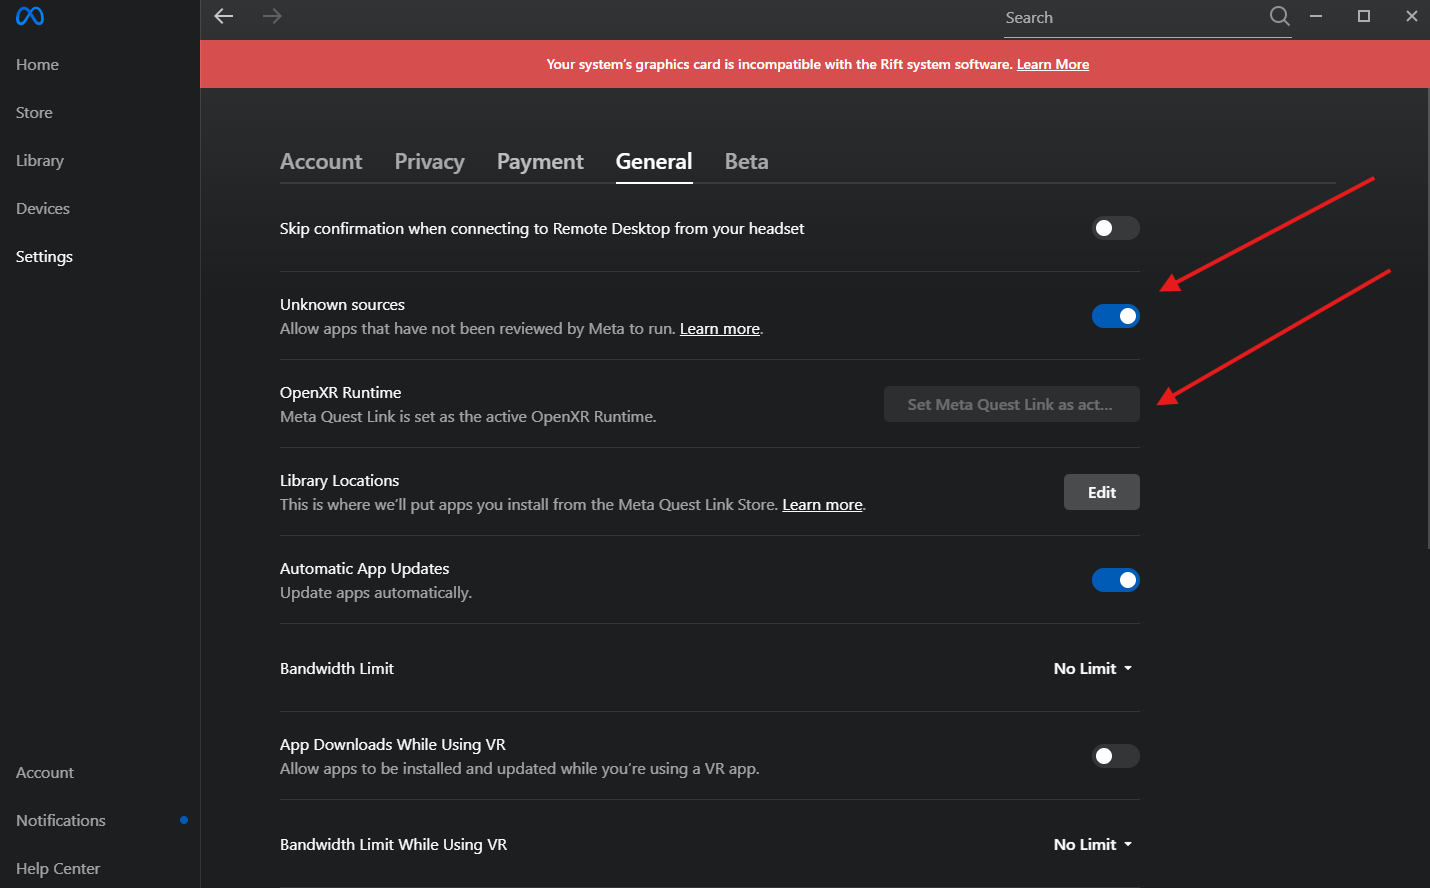Open Notifications in the sidebar

tap(61, 820)
